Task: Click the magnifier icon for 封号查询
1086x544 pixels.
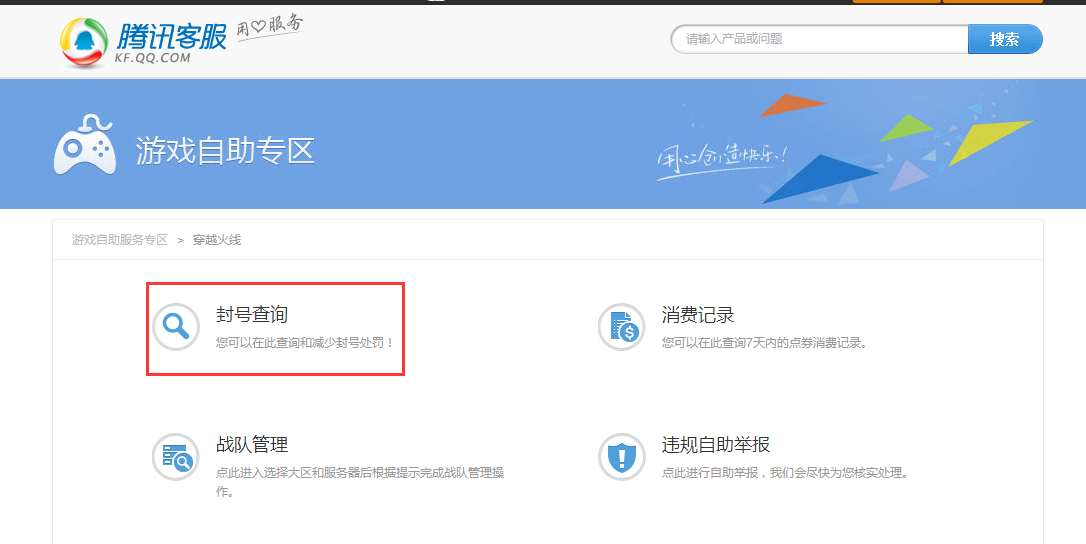Action: 176,326
